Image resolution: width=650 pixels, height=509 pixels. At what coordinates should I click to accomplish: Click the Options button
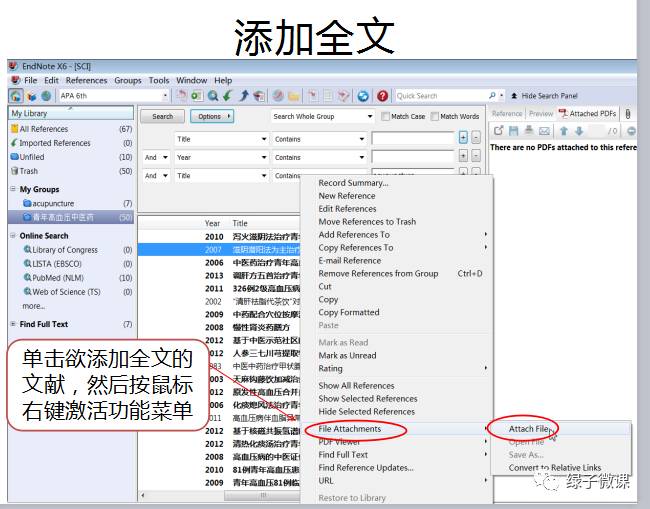pos(212,116)
